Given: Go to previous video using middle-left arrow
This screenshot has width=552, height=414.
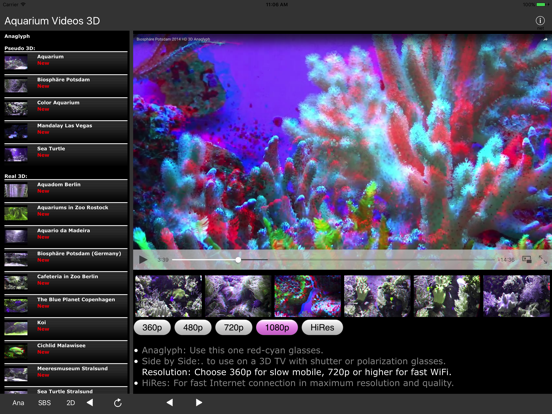Looking at the screenshot, I should pos(170,402).
